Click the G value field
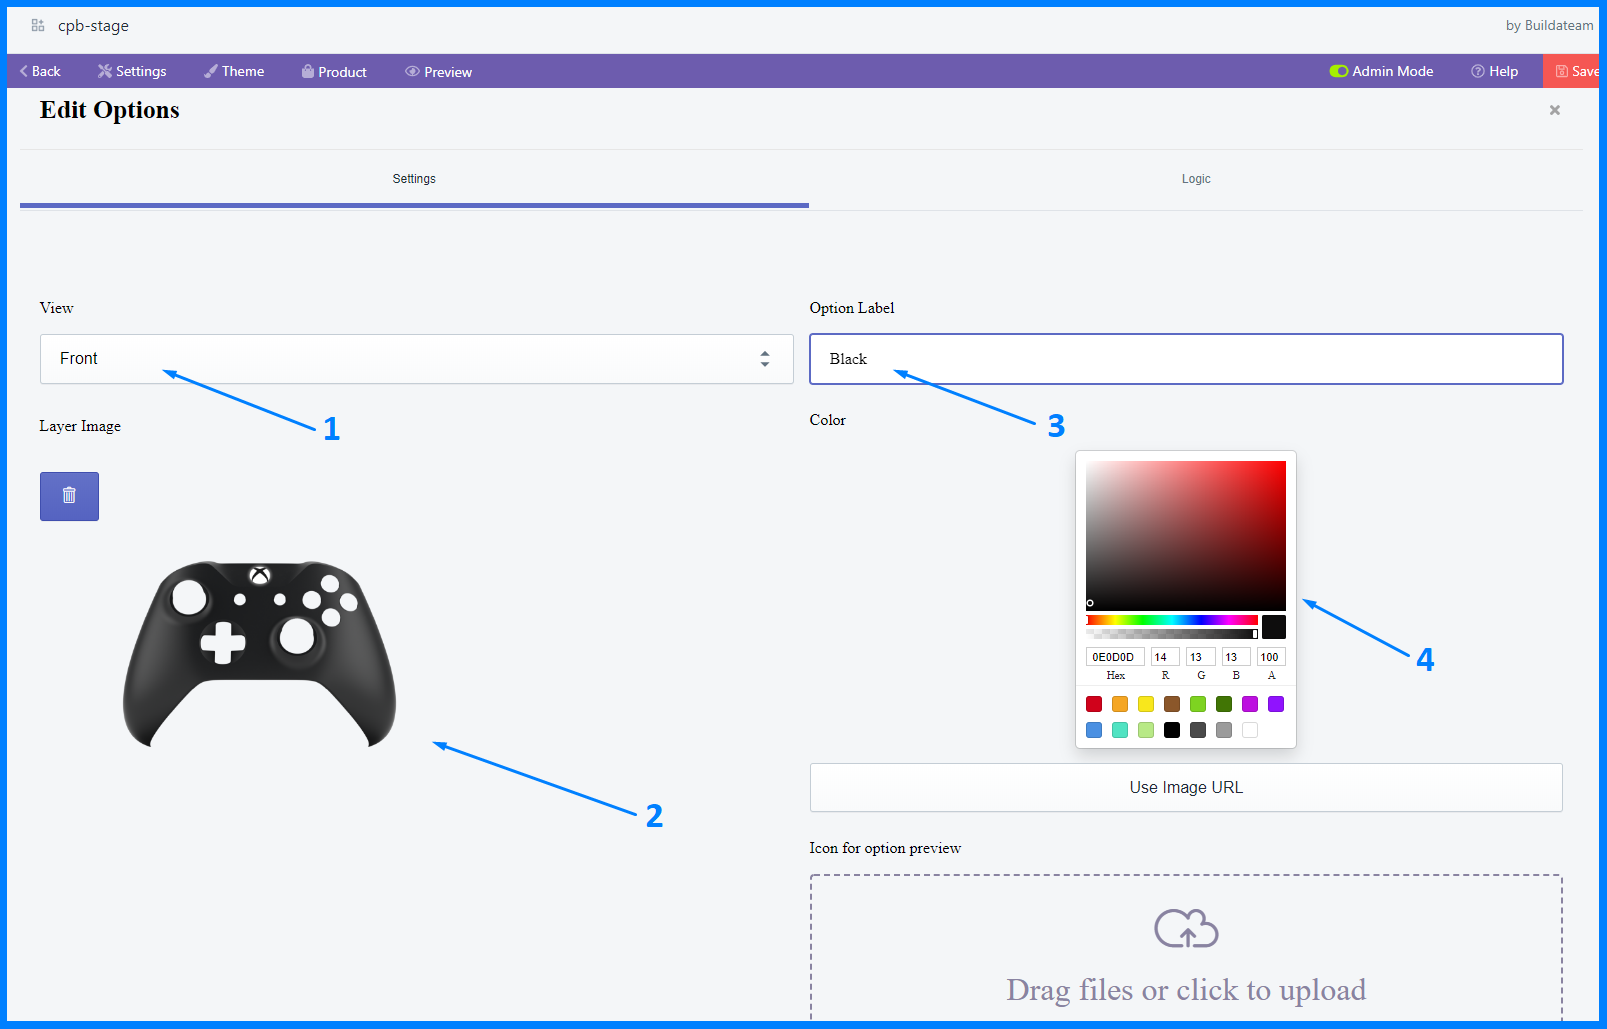The height and width of the screenshot is (1029, 1607). coord(1201,657)
